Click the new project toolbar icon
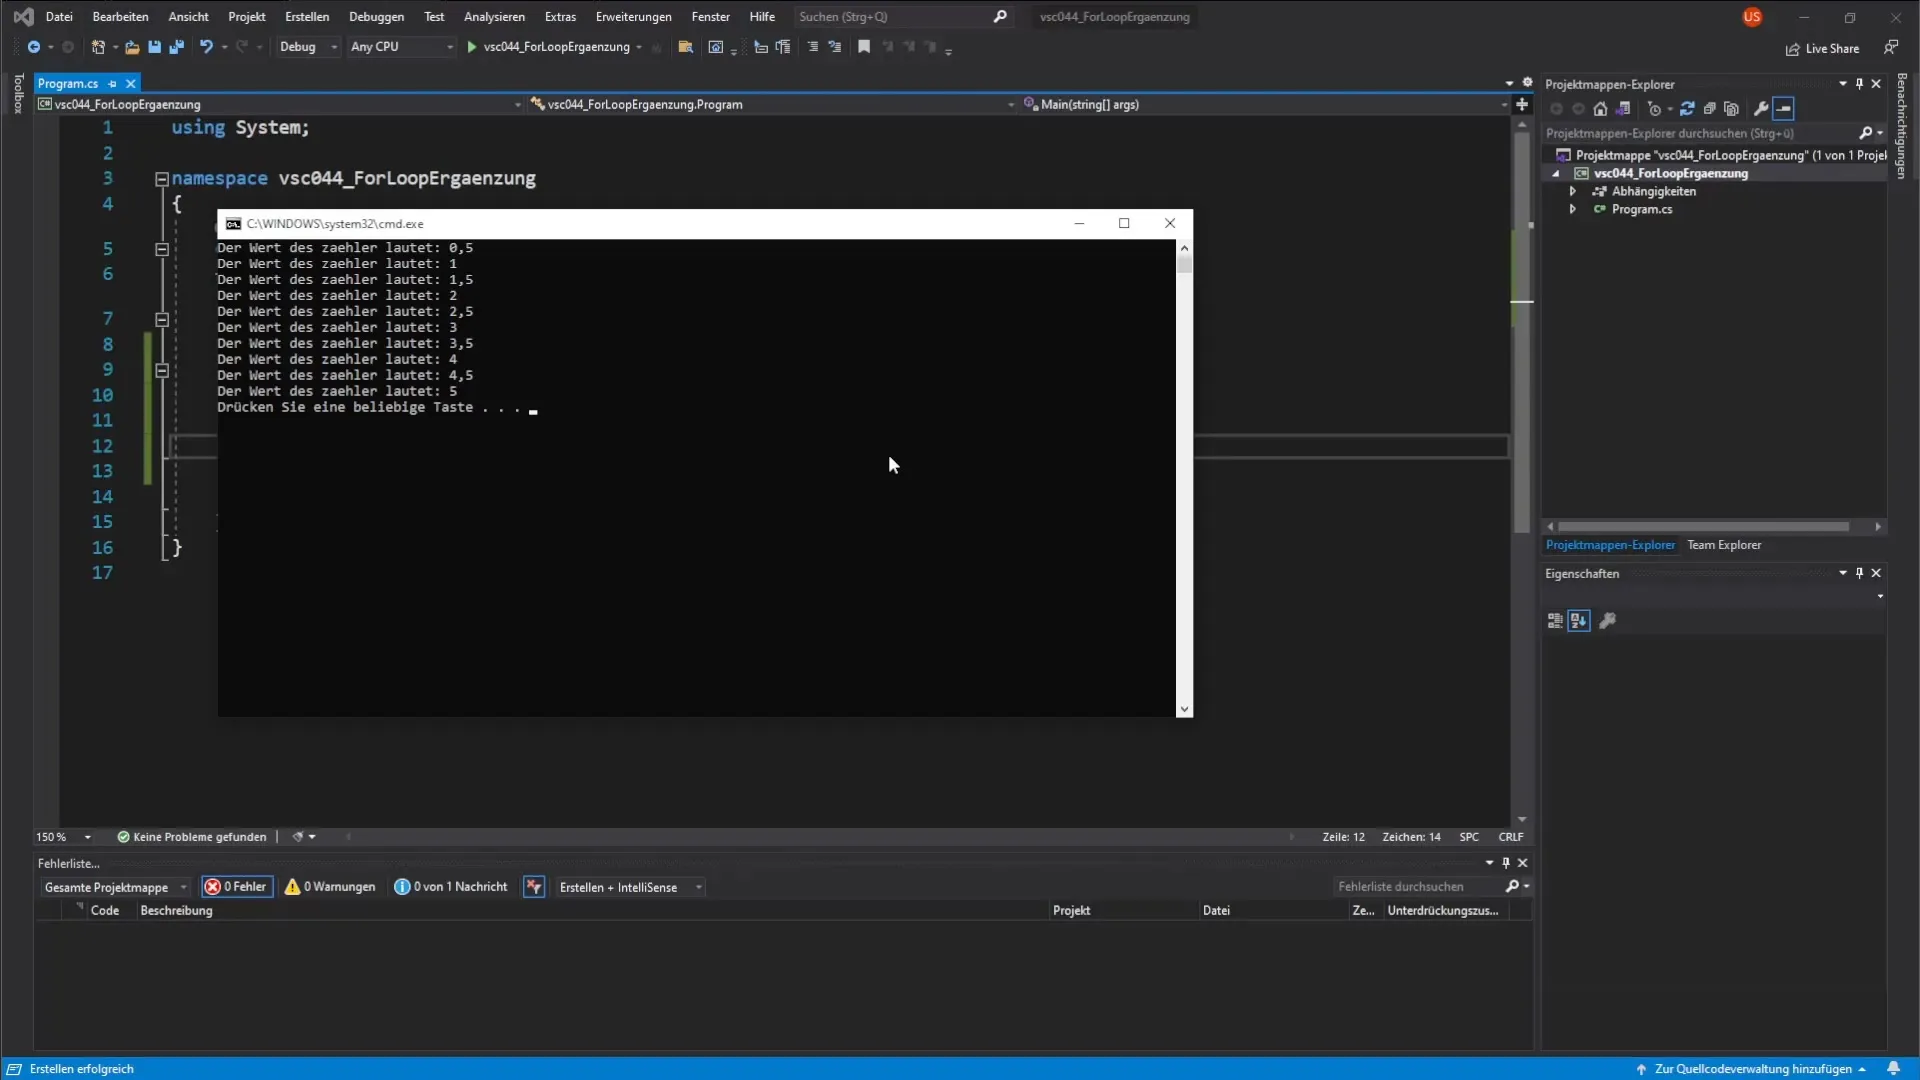The image size is (1920, 1080). click(98, 47)
